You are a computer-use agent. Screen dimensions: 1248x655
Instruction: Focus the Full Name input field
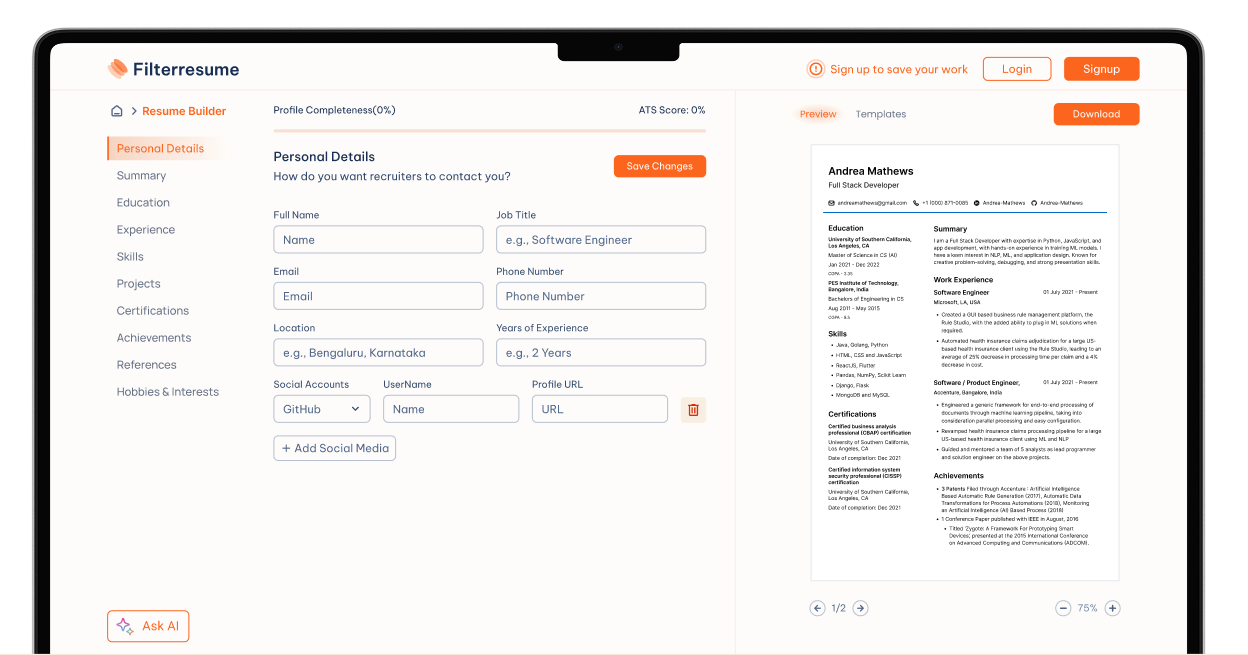[378, 240]
